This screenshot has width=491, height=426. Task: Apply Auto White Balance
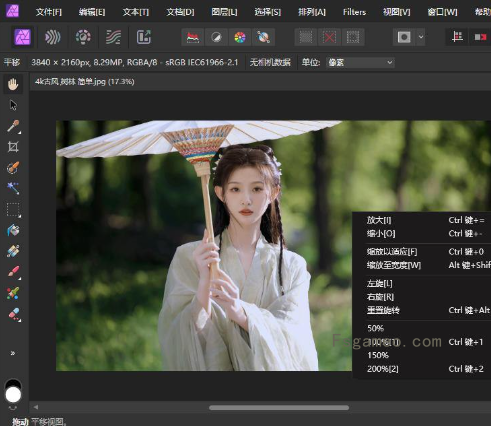coord(263,37)
